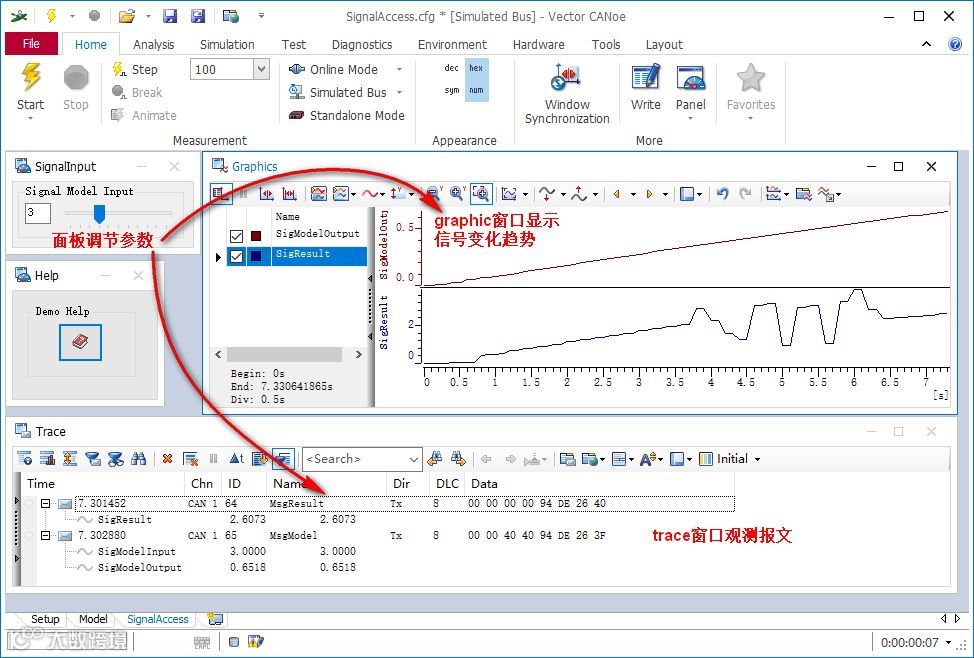Click the difference markers icon in Graphics toolbar
Image resolution: width=974 pixels, height=658 pixels.
click(289, 194)
